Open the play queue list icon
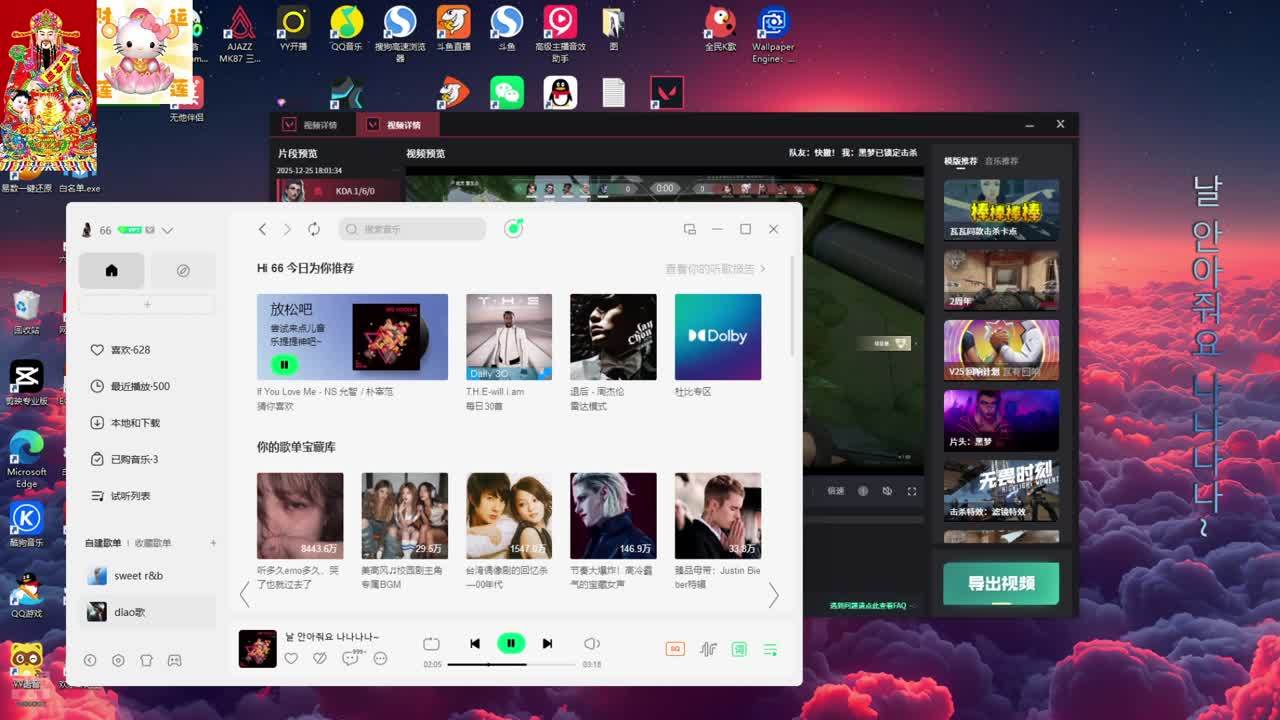1280x720 pixels. click(x=770, y=649)
